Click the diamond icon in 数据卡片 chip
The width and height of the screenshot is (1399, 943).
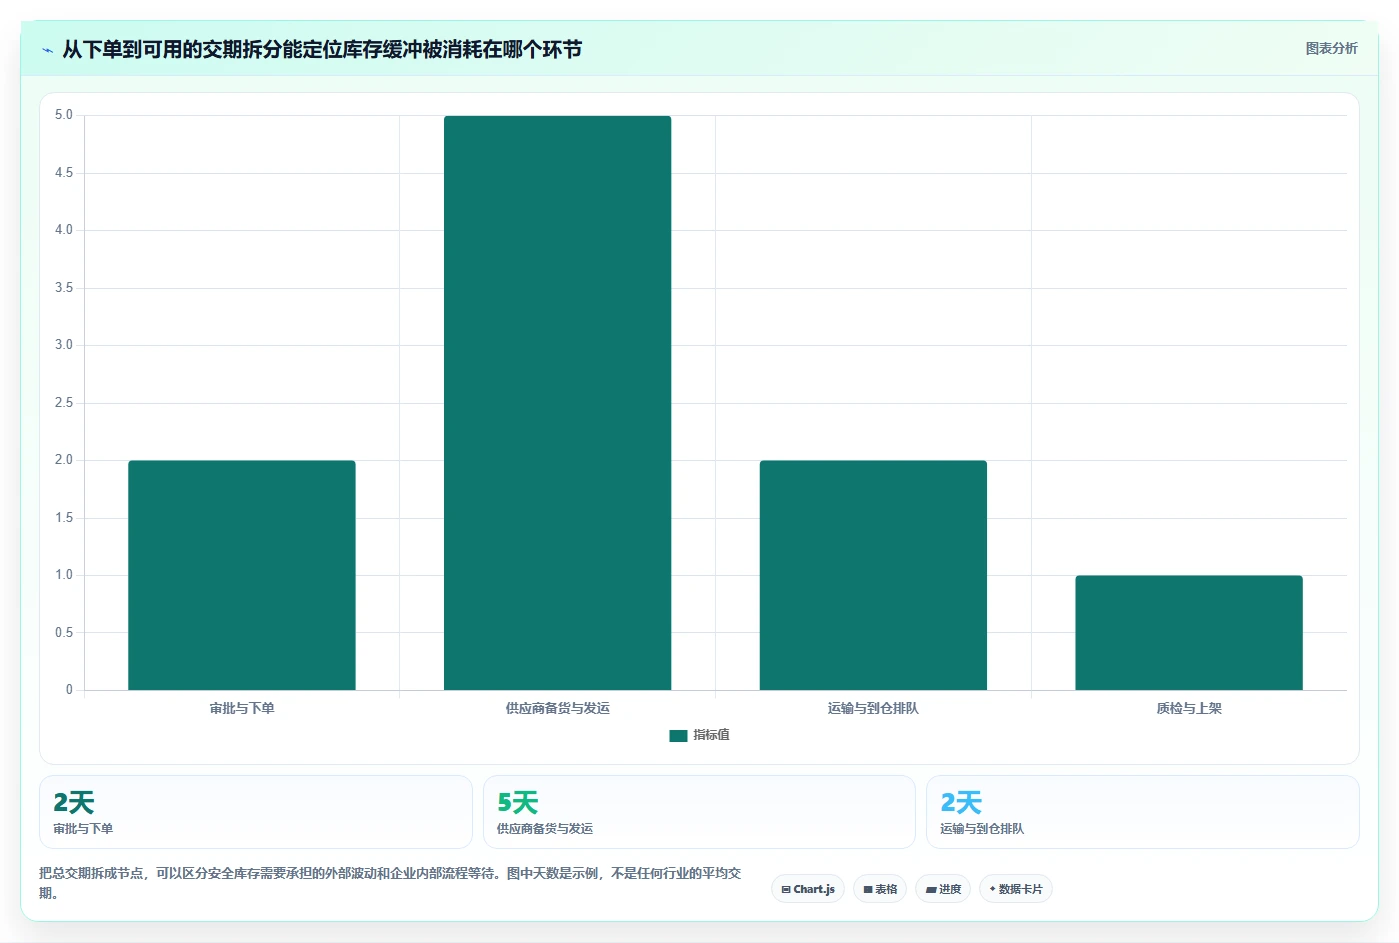992,889
